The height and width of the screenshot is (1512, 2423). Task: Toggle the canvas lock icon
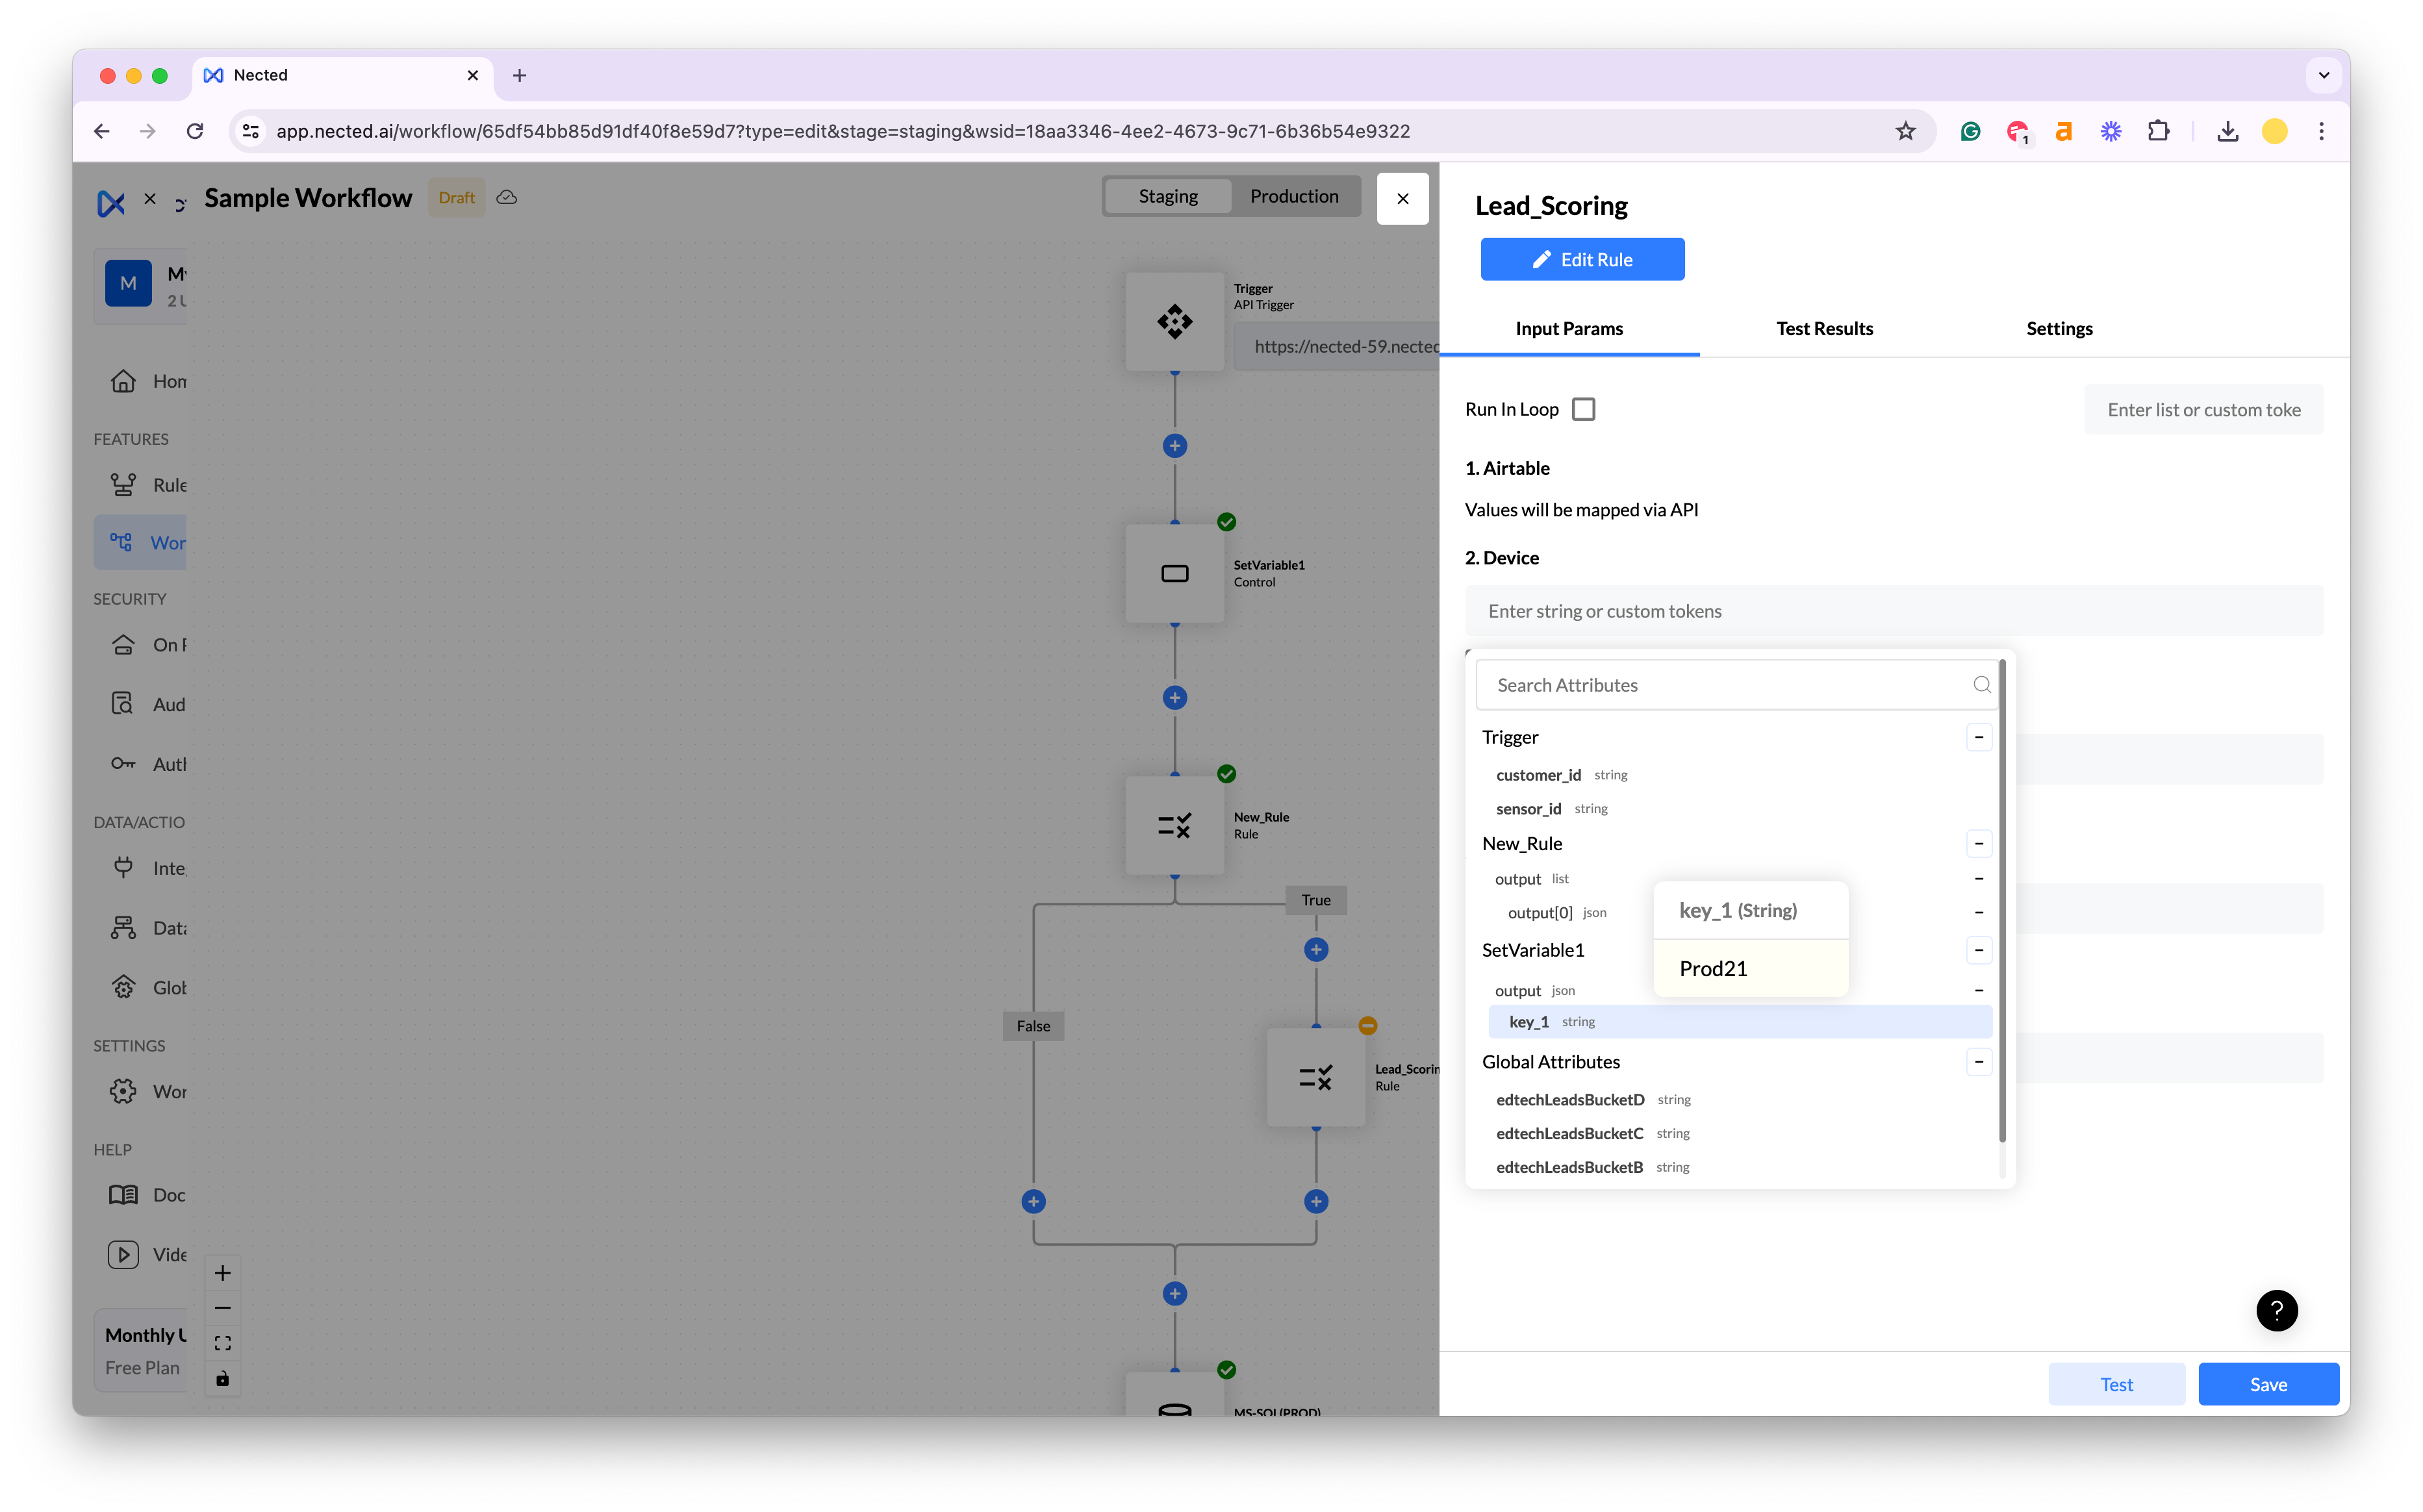pyautogui.click(x=222, y=1379)
